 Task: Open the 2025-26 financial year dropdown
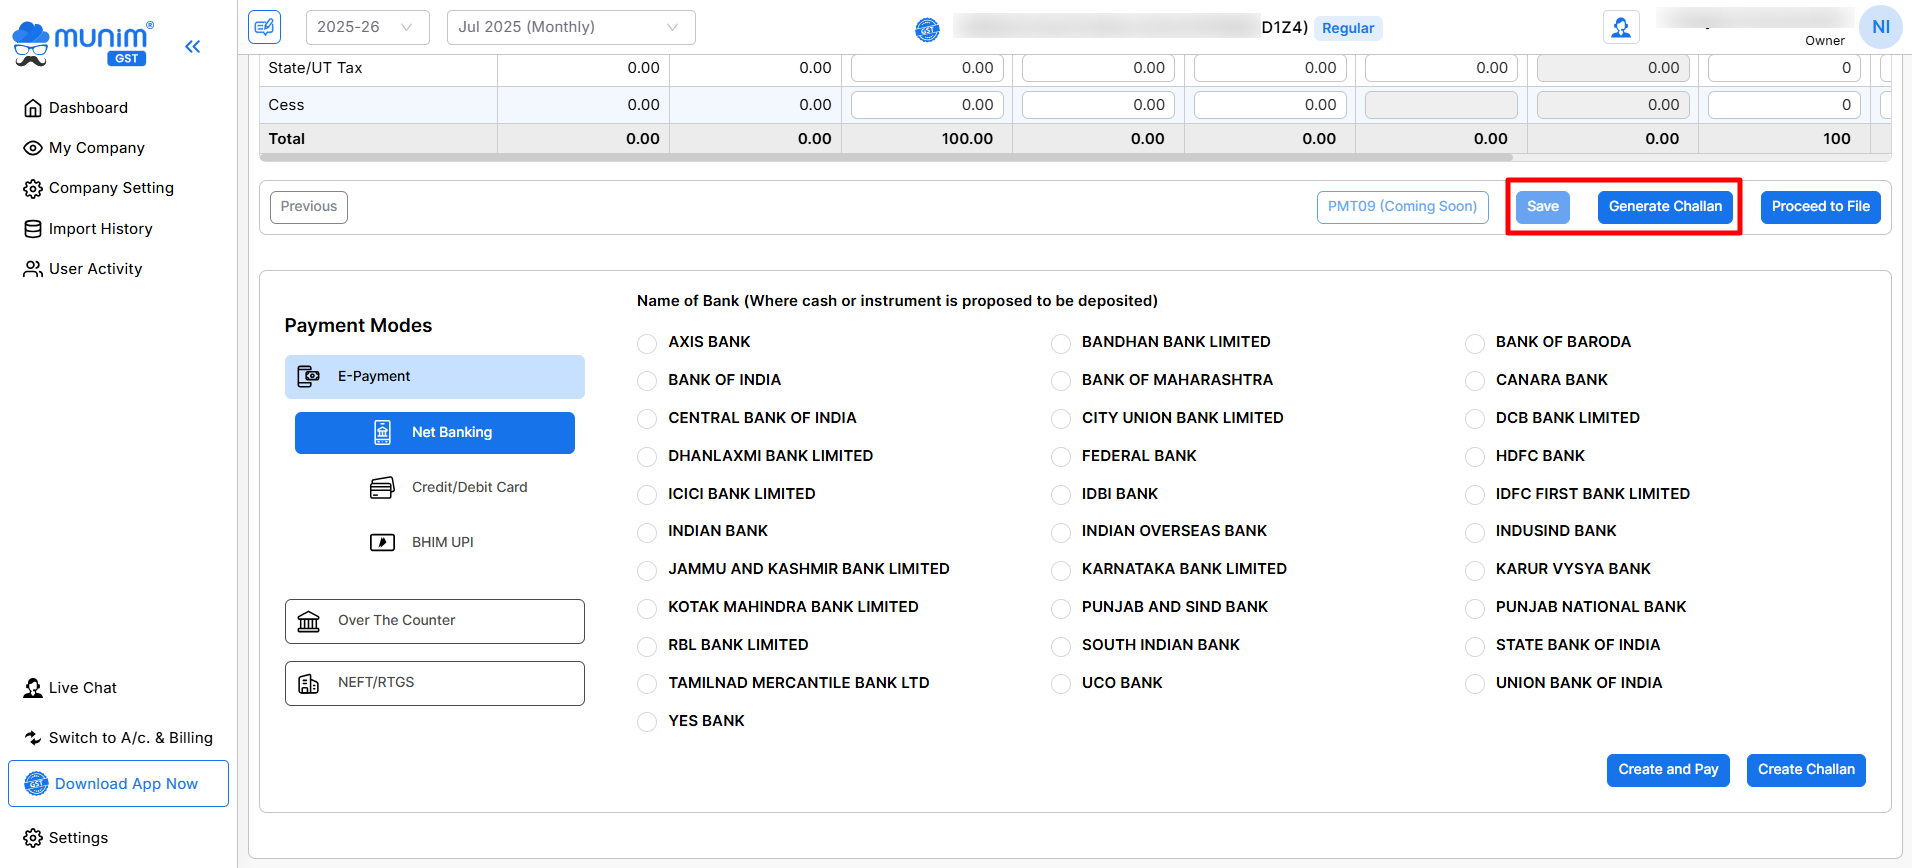[367, 27]
